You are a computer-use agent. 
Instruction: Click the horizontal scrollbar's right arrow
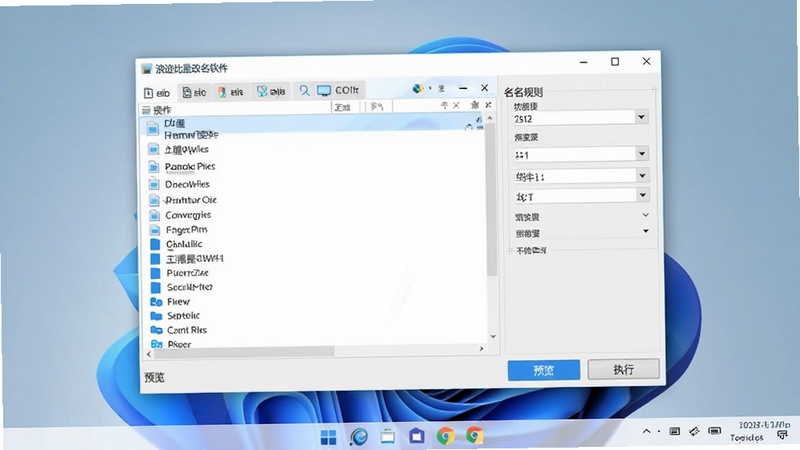tap(481, 348)
